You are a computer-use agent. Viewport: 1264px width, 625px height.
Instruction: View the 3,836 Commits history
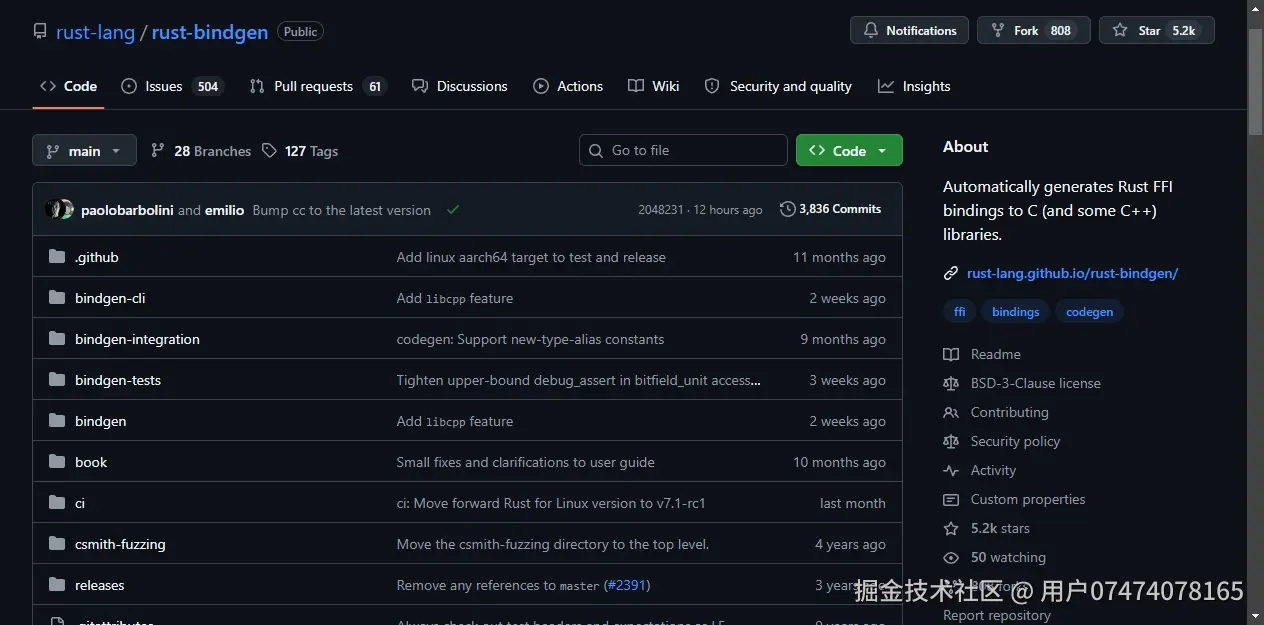click(x=831, y=209)
